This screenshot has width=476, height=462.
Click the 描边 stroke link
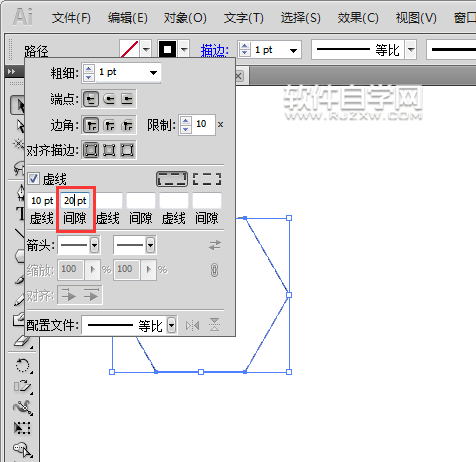click(214, 50)
